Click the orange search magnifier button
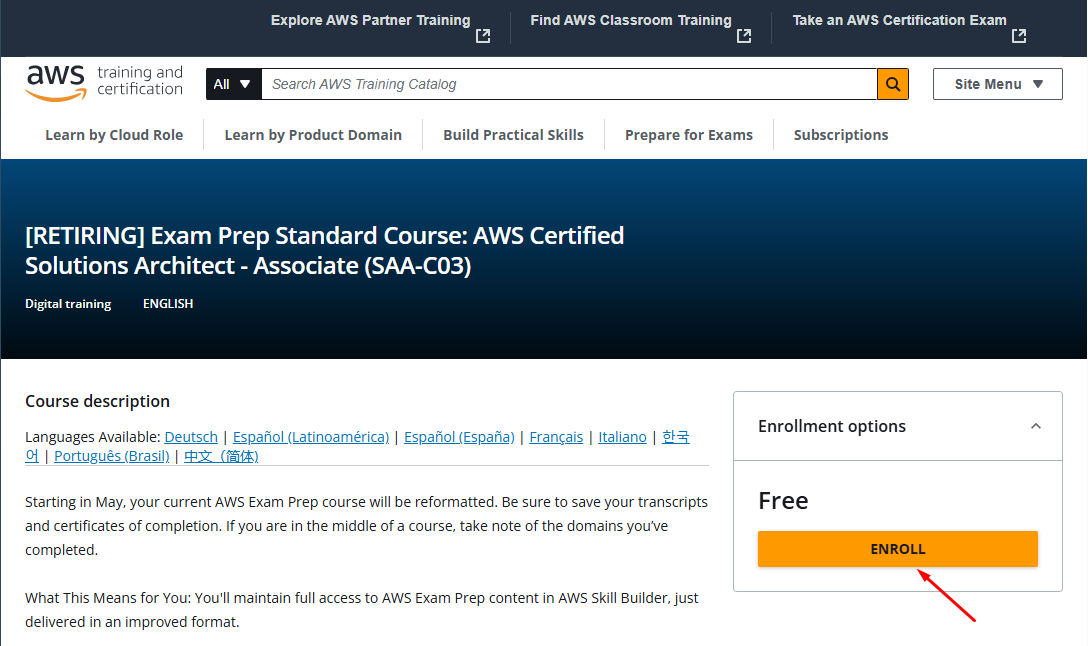Screen dimensions: 1088x646 pyautogui.click(x=892, y=84)
